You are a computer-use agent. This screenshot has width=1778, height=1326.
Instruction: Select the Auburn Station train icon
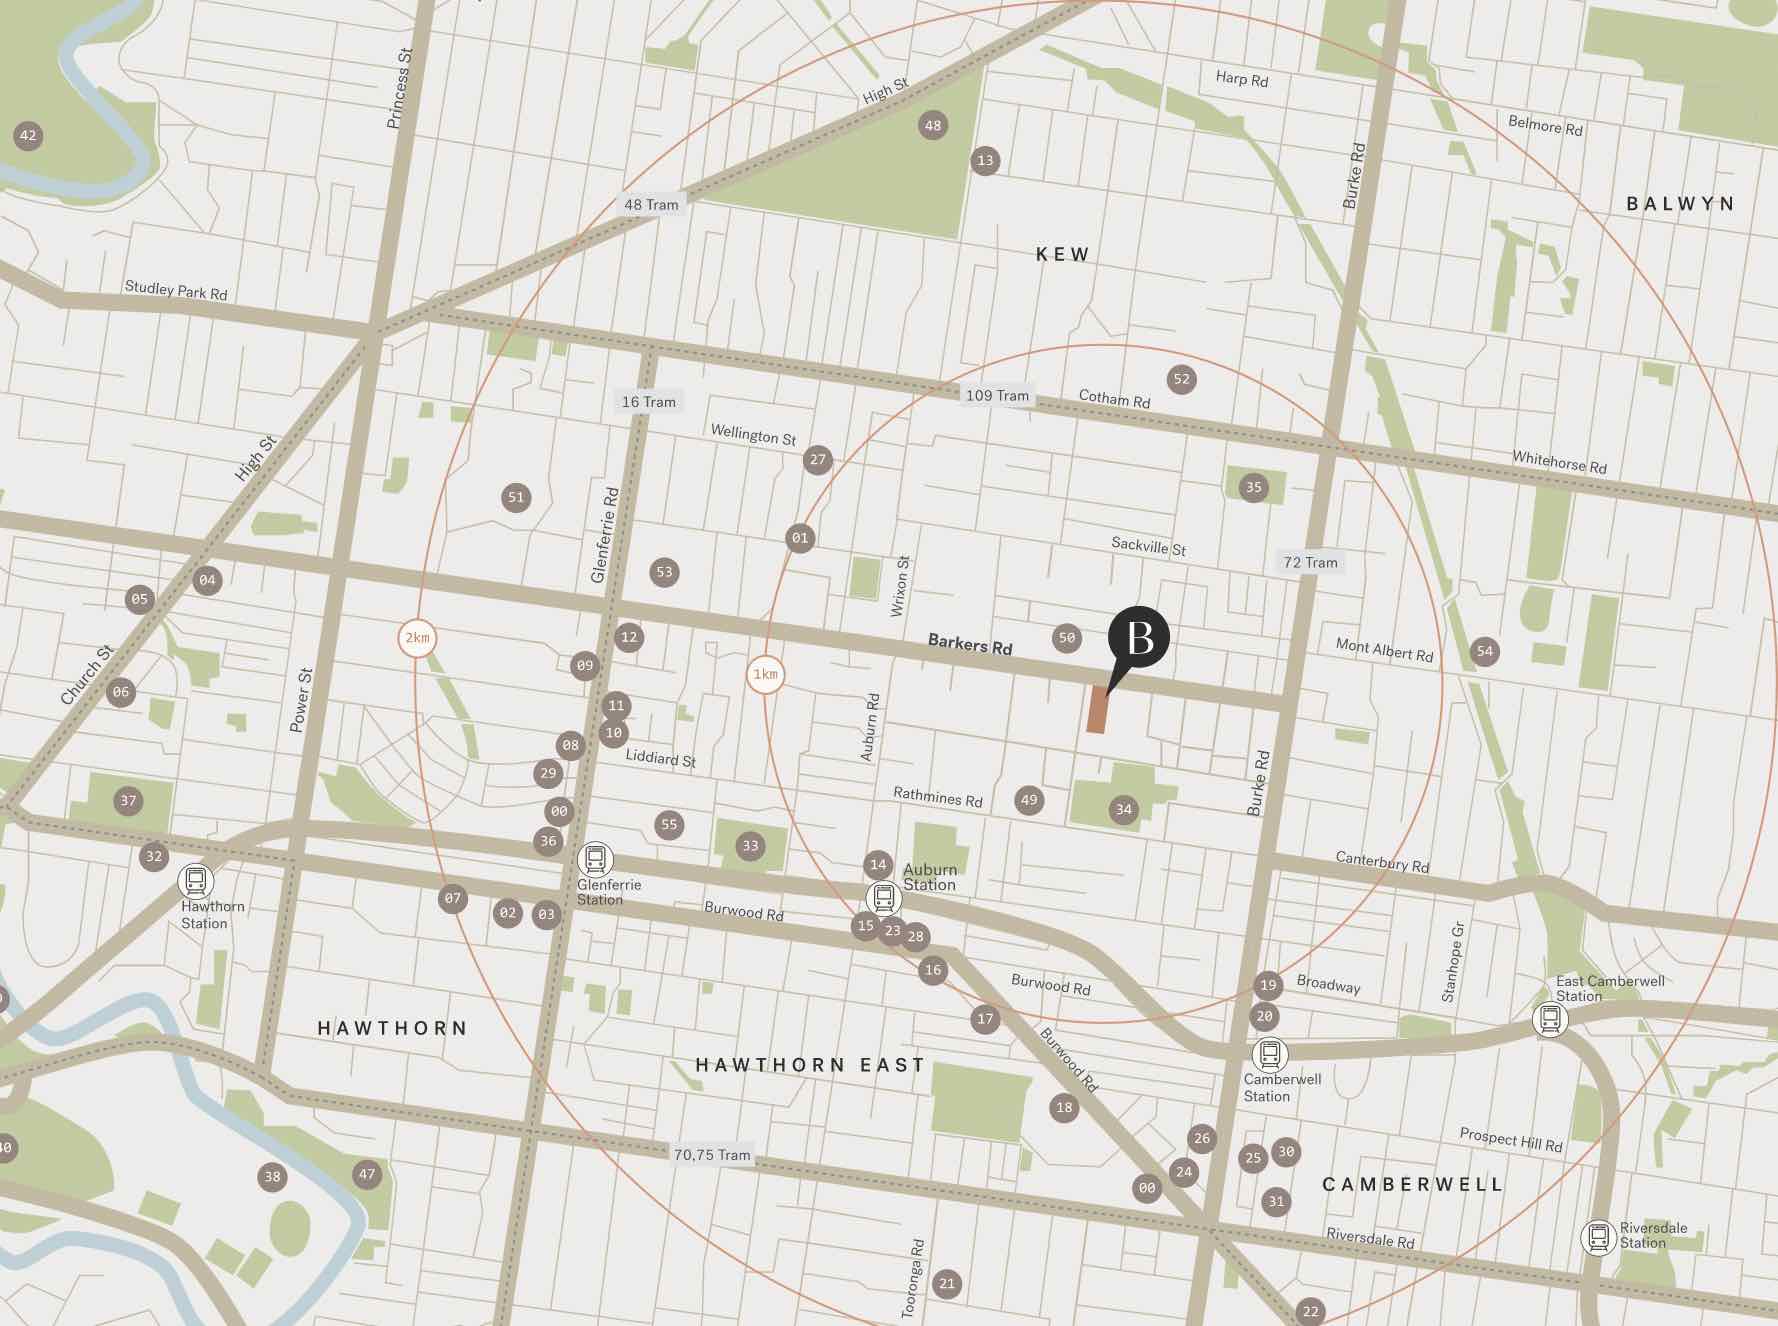883,899
